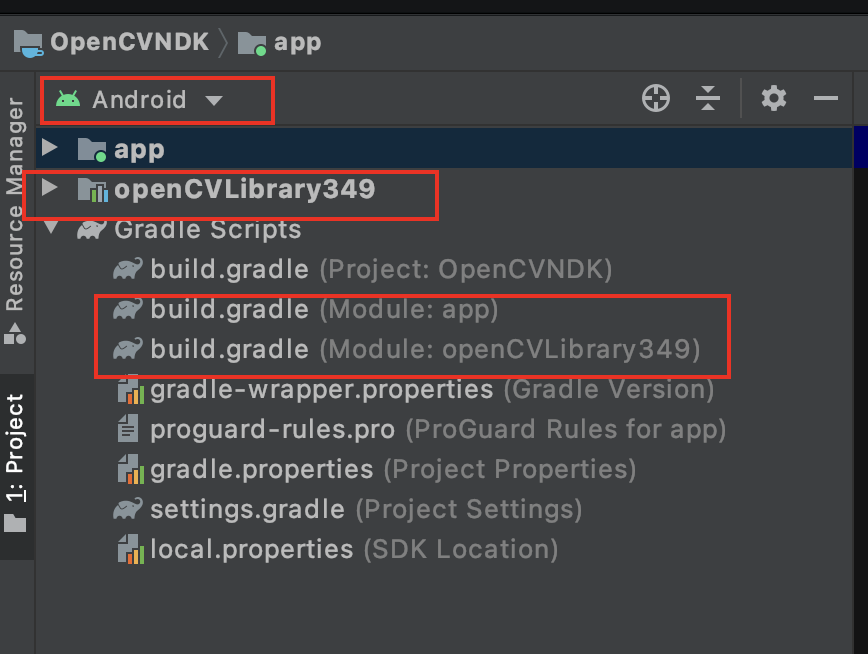Select the Gradle Scripts node
Screen dimensions: 868x654
[443, 229]
